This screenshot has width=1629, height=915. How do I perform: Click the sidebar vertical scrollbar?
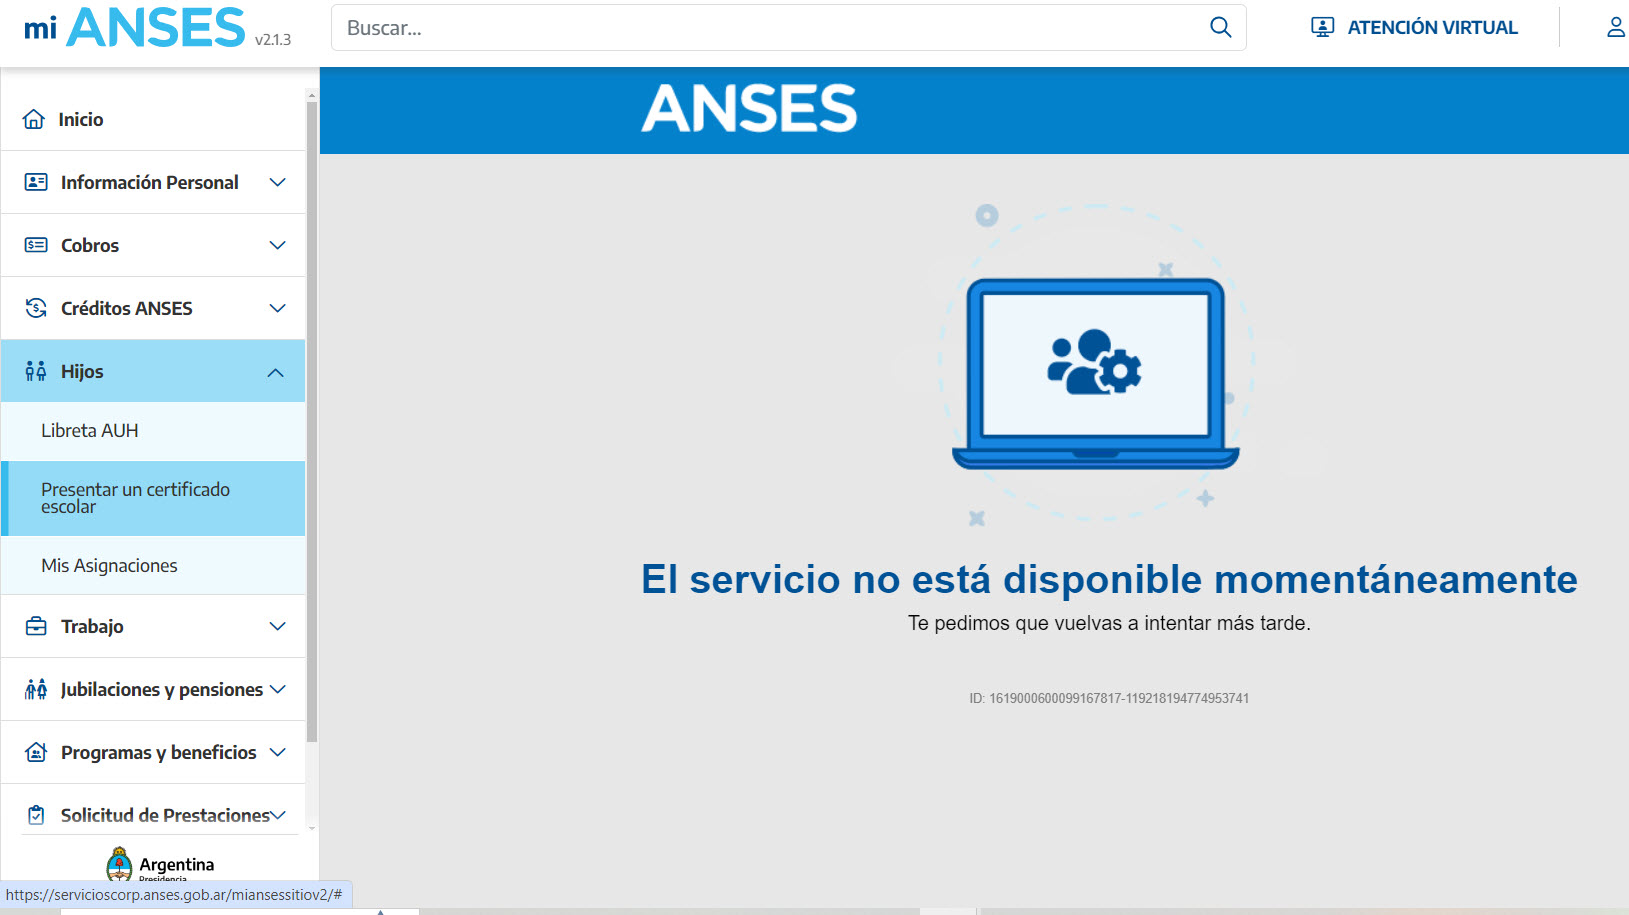pos(312,421)
